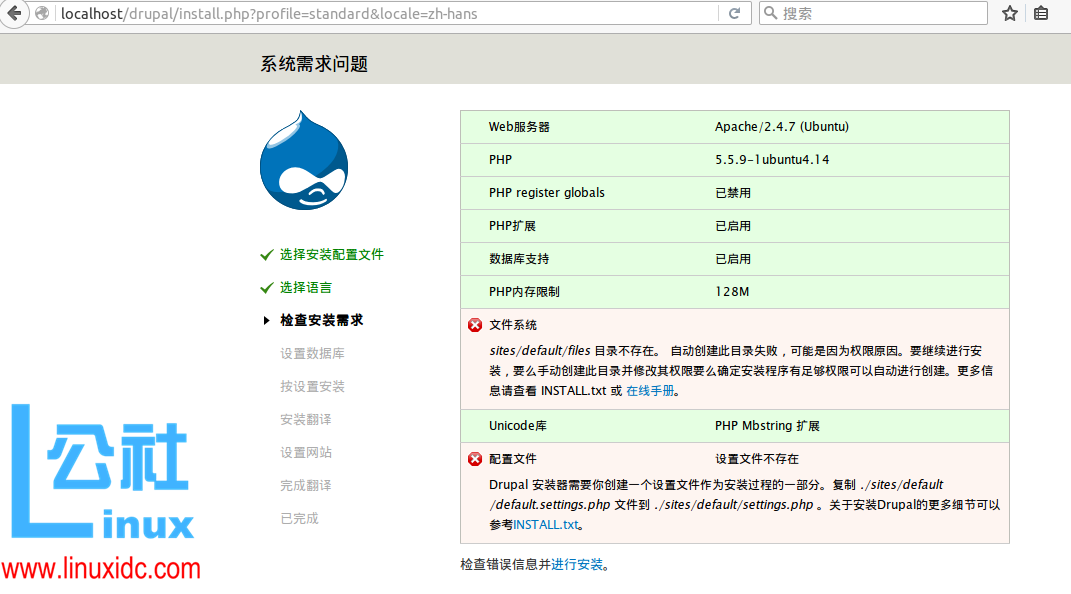The width and height of the screenshot is (1071, 594).
Task: Click the green check beside 选择安装配置文件
Action: click(x=267, y=254)
